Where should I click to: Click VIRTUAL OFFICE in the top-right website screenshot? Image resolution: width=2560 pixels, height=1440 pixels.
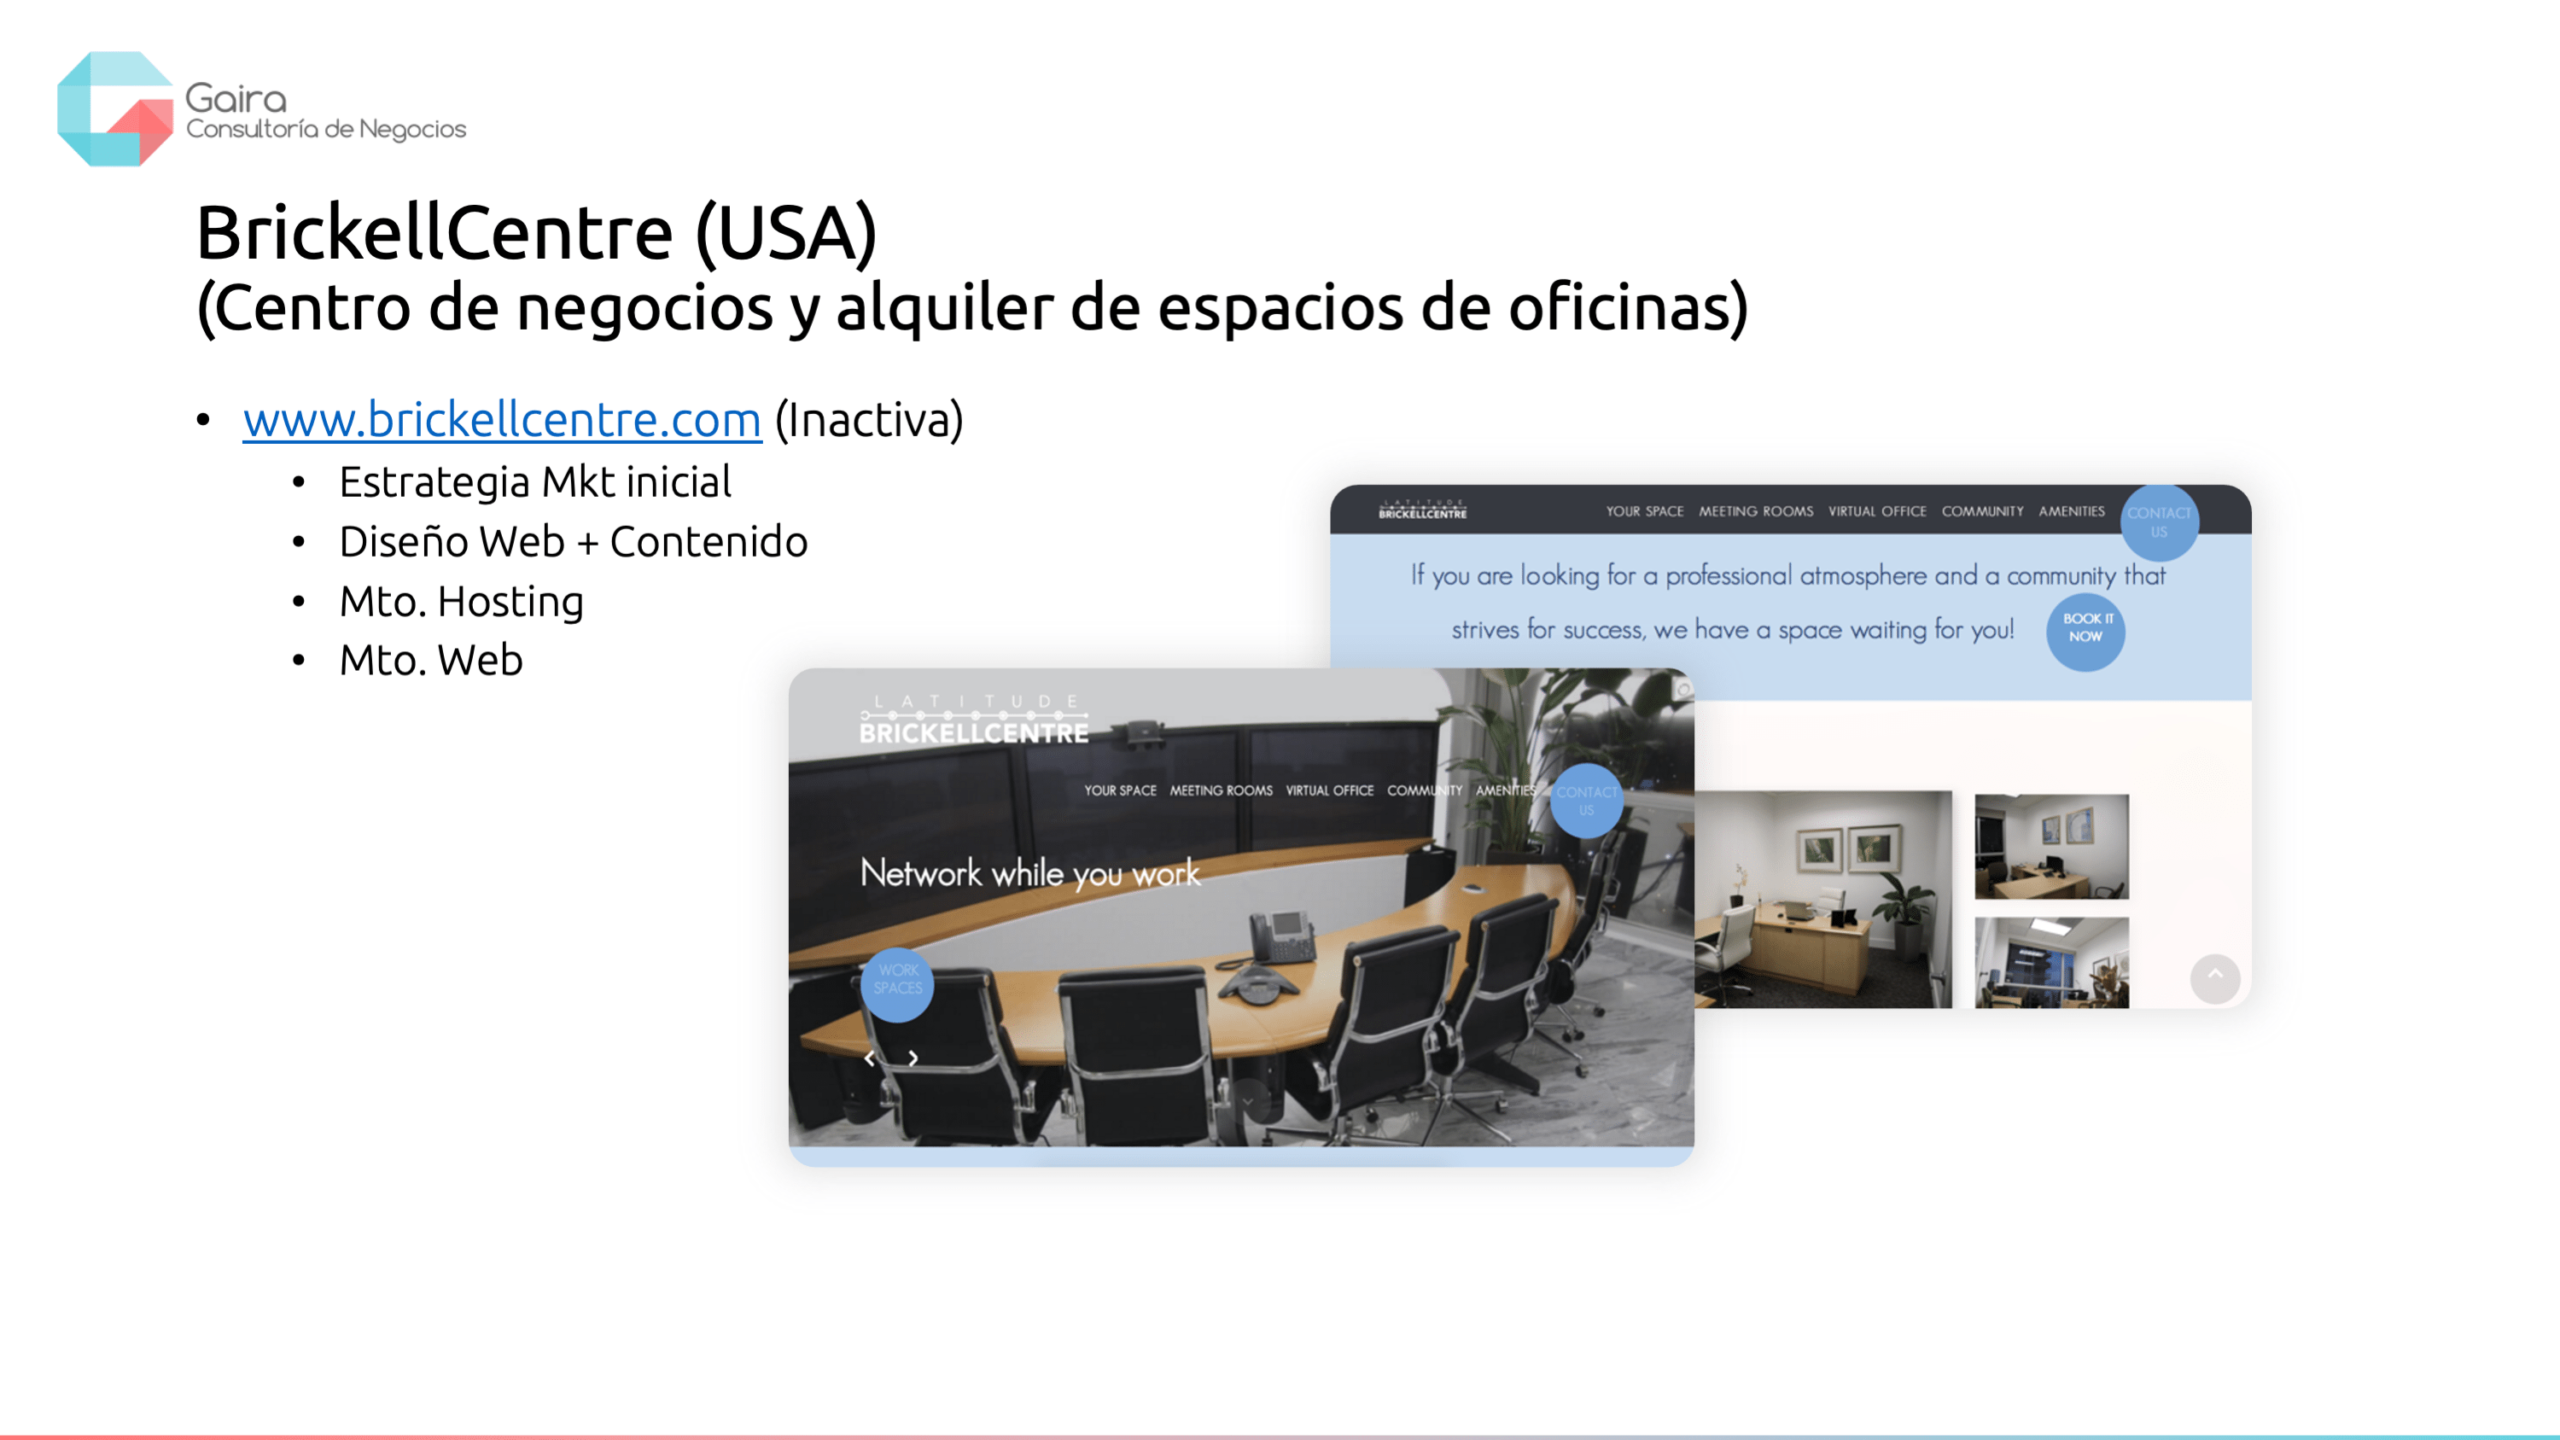[1877, 511]
